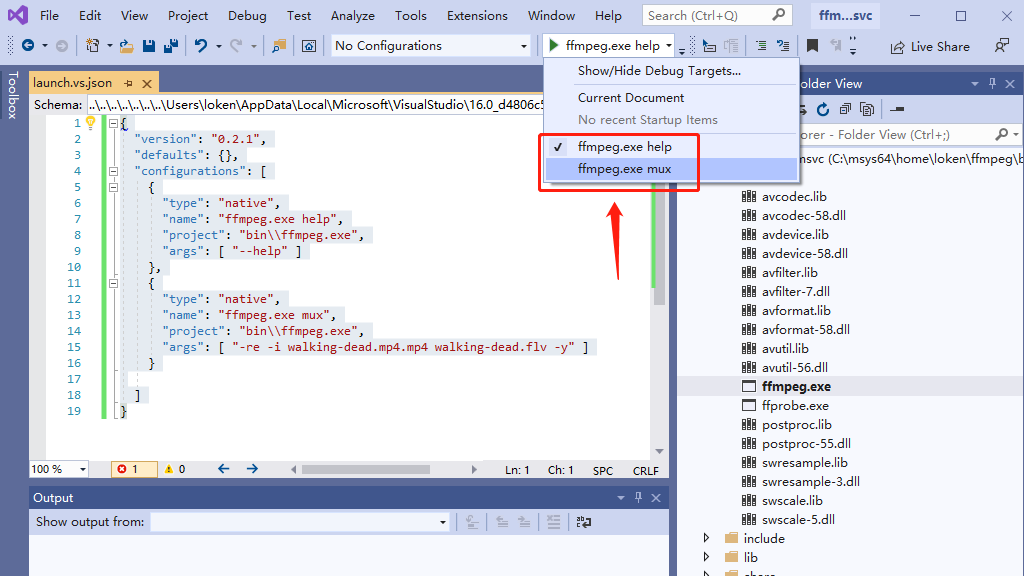Go to previous issue arrow in editor
This screenshot has height=576, width=1024.
coord(223,469)
